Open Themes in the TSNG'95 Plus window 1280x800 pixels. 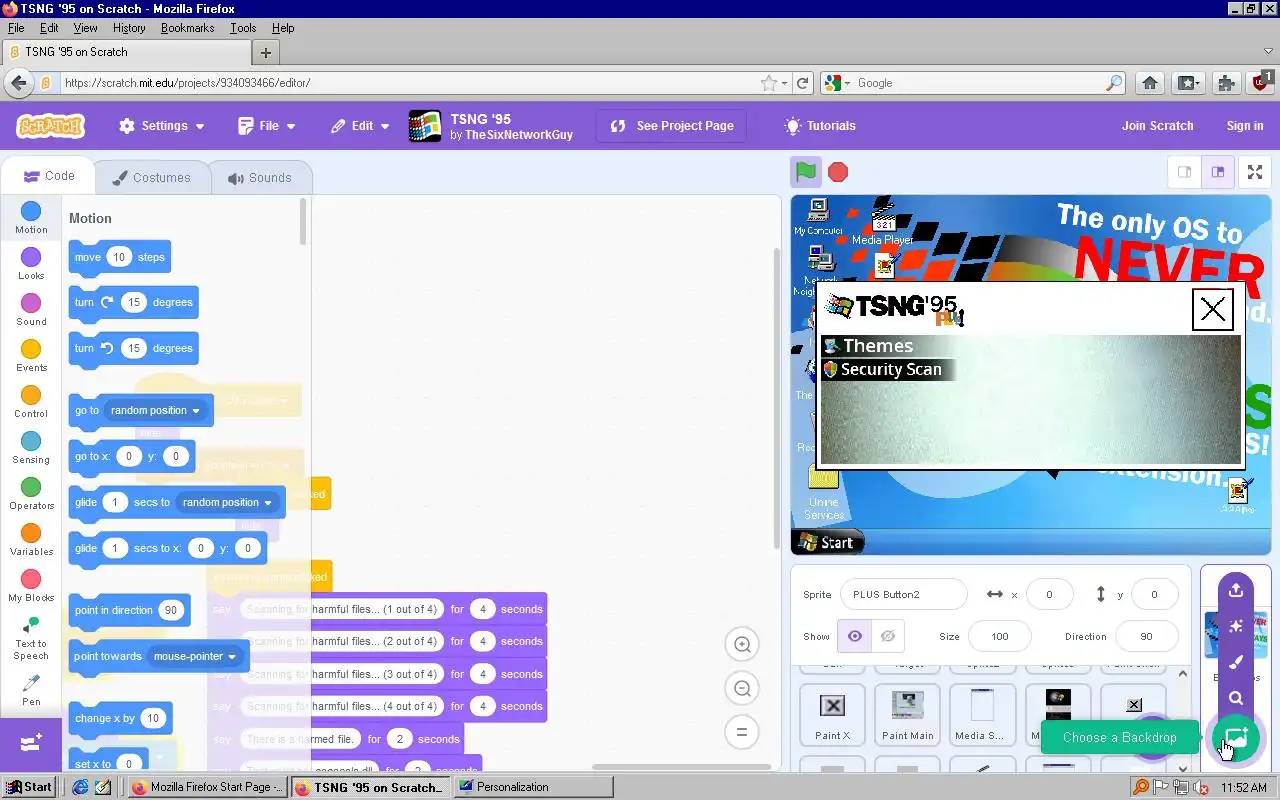(868, 346)
